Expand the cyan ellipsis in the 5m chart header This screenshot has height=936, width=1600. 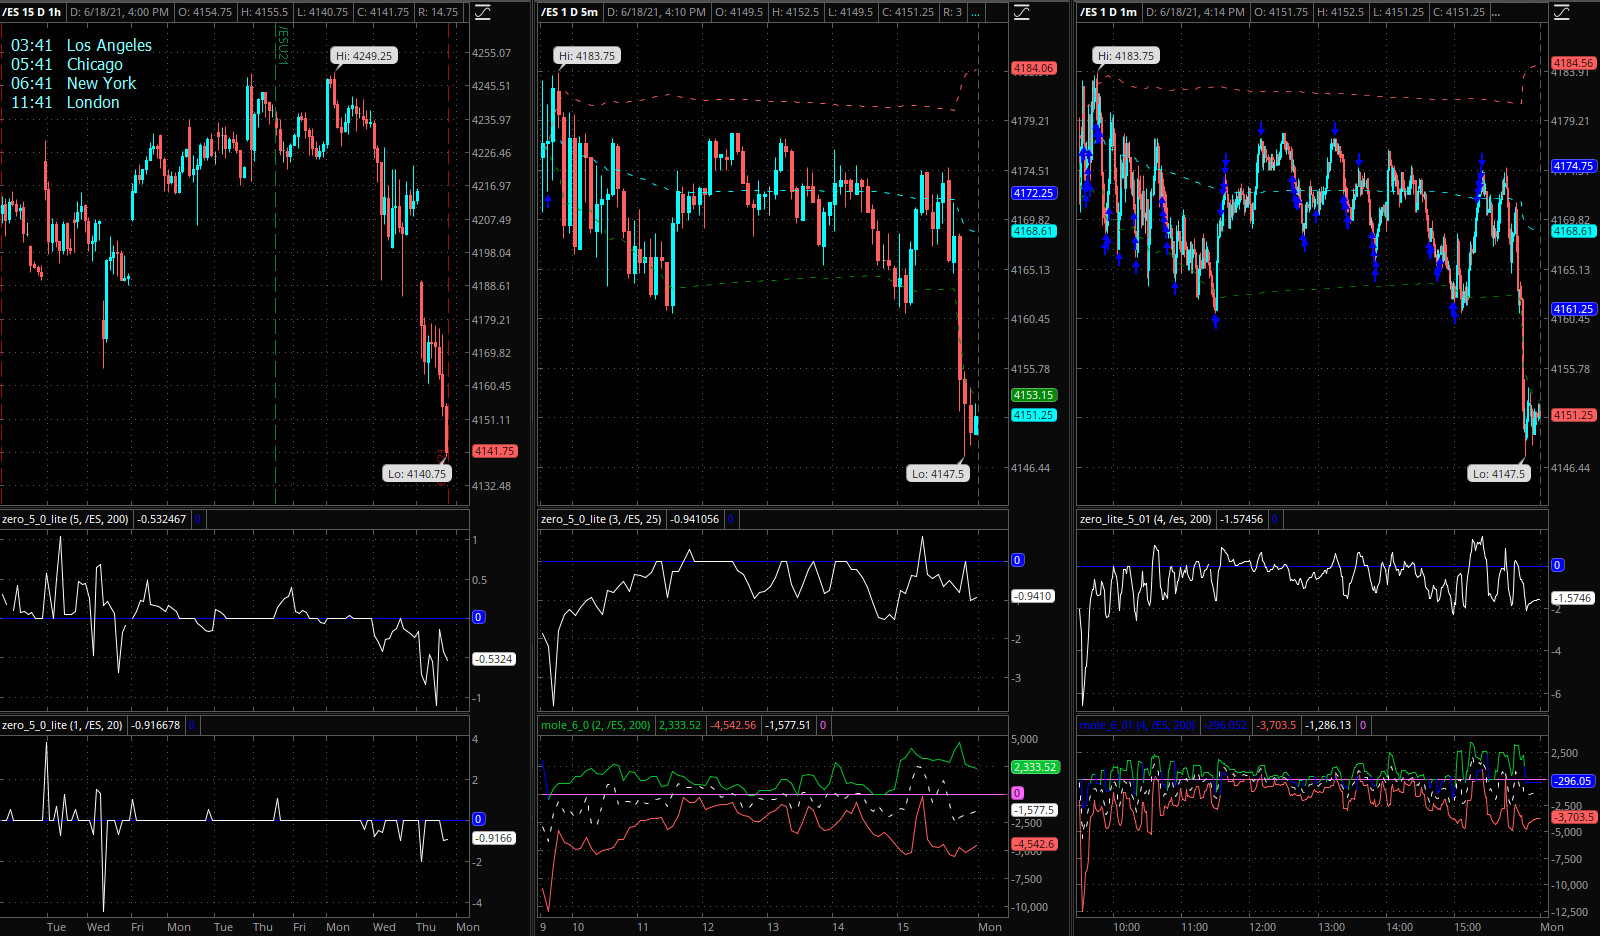coord(976,12)
